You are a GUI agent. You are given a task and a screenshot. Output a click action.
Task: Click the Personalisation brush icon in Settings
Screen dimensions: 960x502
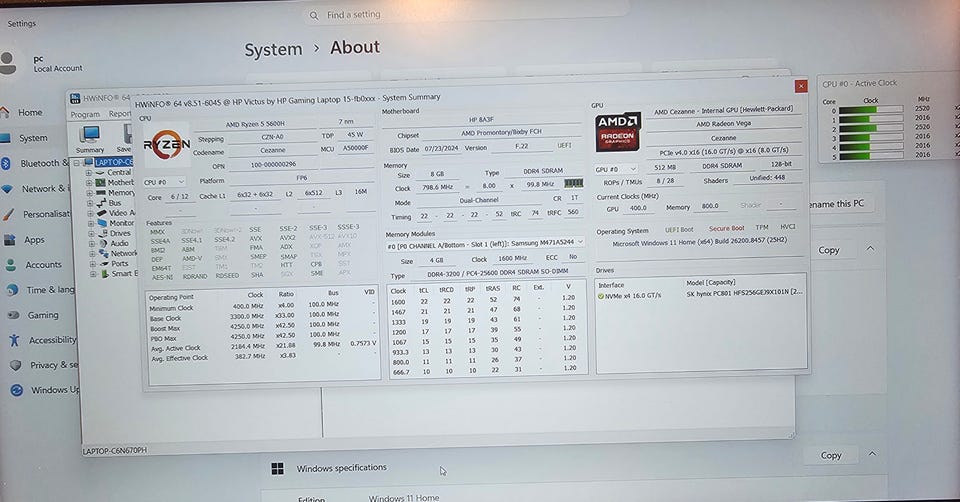pyautogui.click(x=7, y=214)
